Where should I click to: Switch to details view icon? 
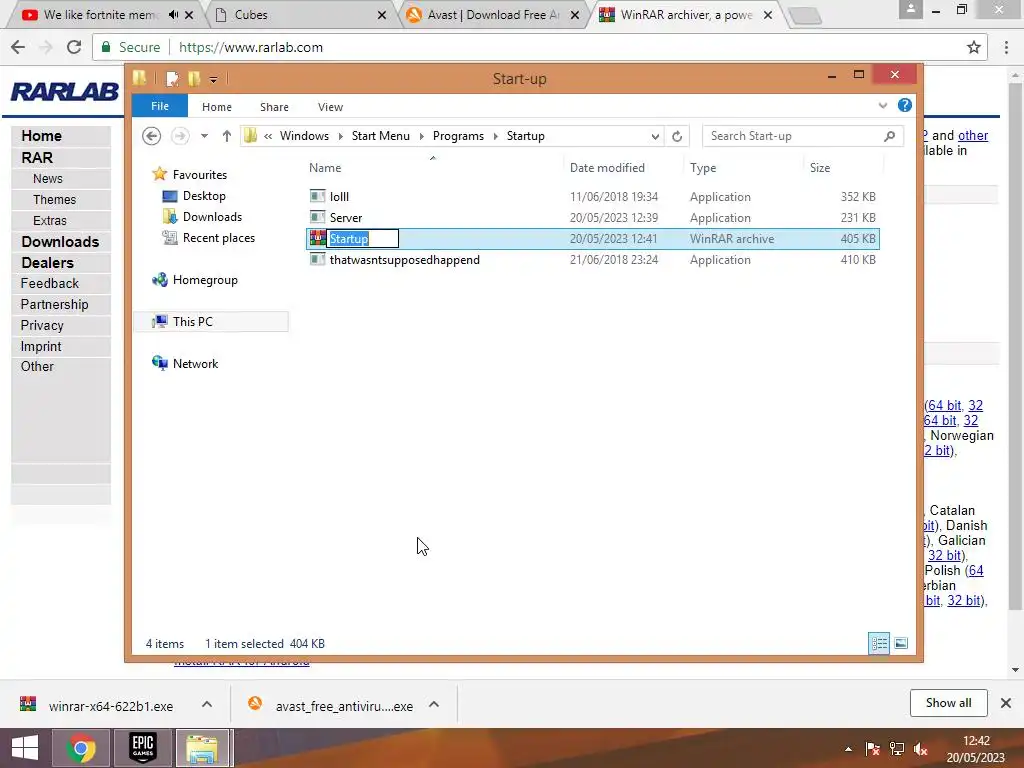point(879,643)
